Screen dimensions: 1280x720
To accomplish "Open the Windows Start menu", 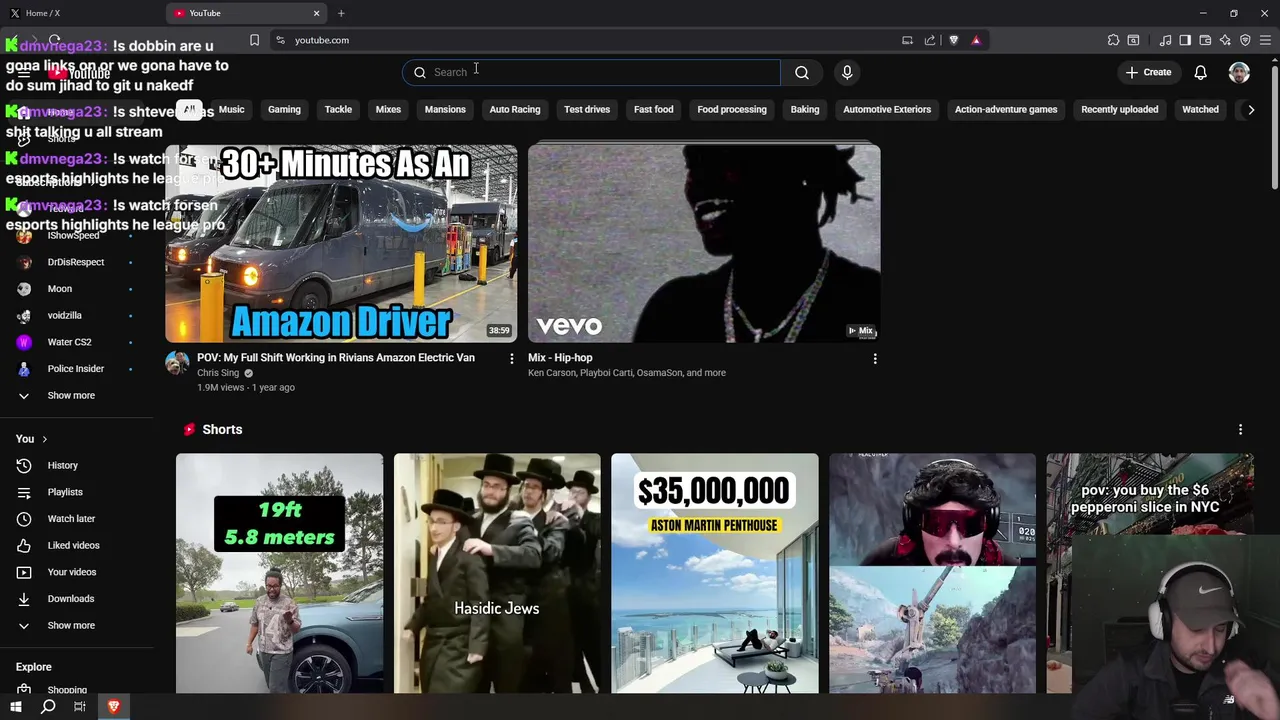I will [x=16, y=707].
